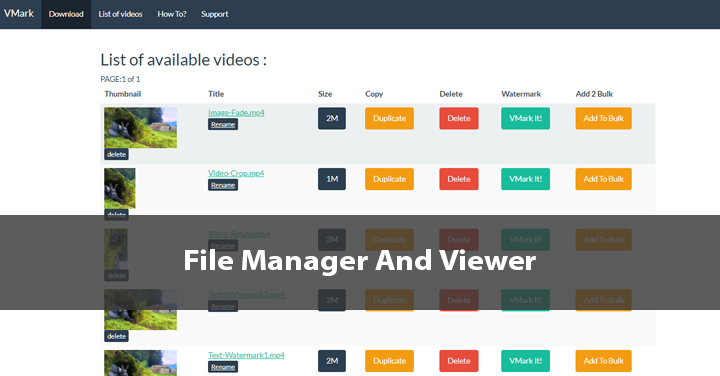
Task: Open the Video-Crop.mp4 title link
Action: (236, 173)
